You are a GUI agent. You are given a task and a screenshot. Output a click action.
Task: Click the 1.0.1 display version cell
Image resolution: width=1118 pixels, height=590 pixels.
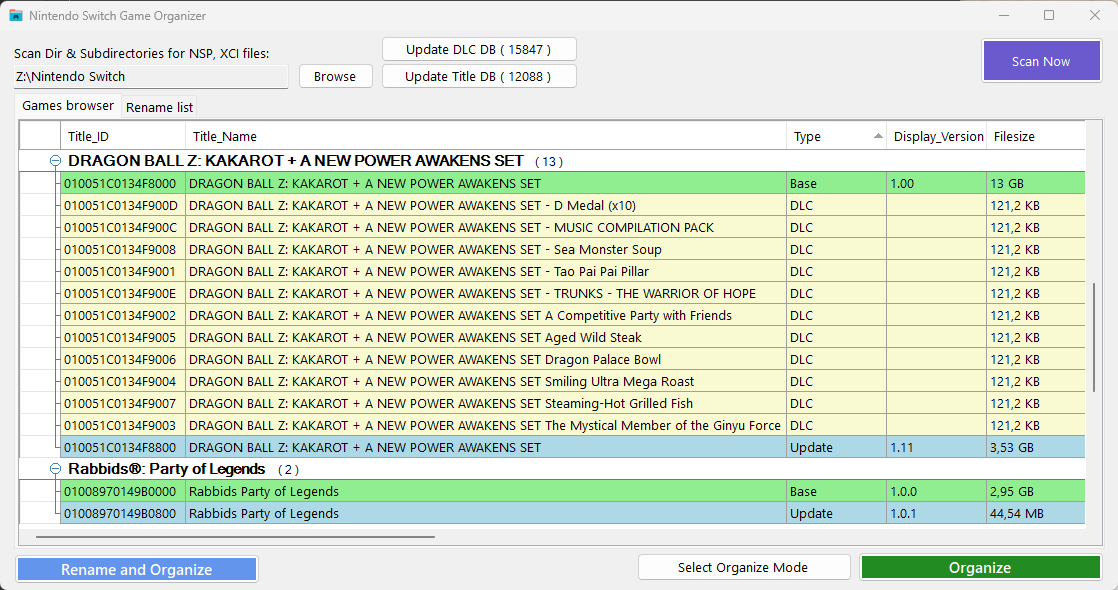click(937, 514)
